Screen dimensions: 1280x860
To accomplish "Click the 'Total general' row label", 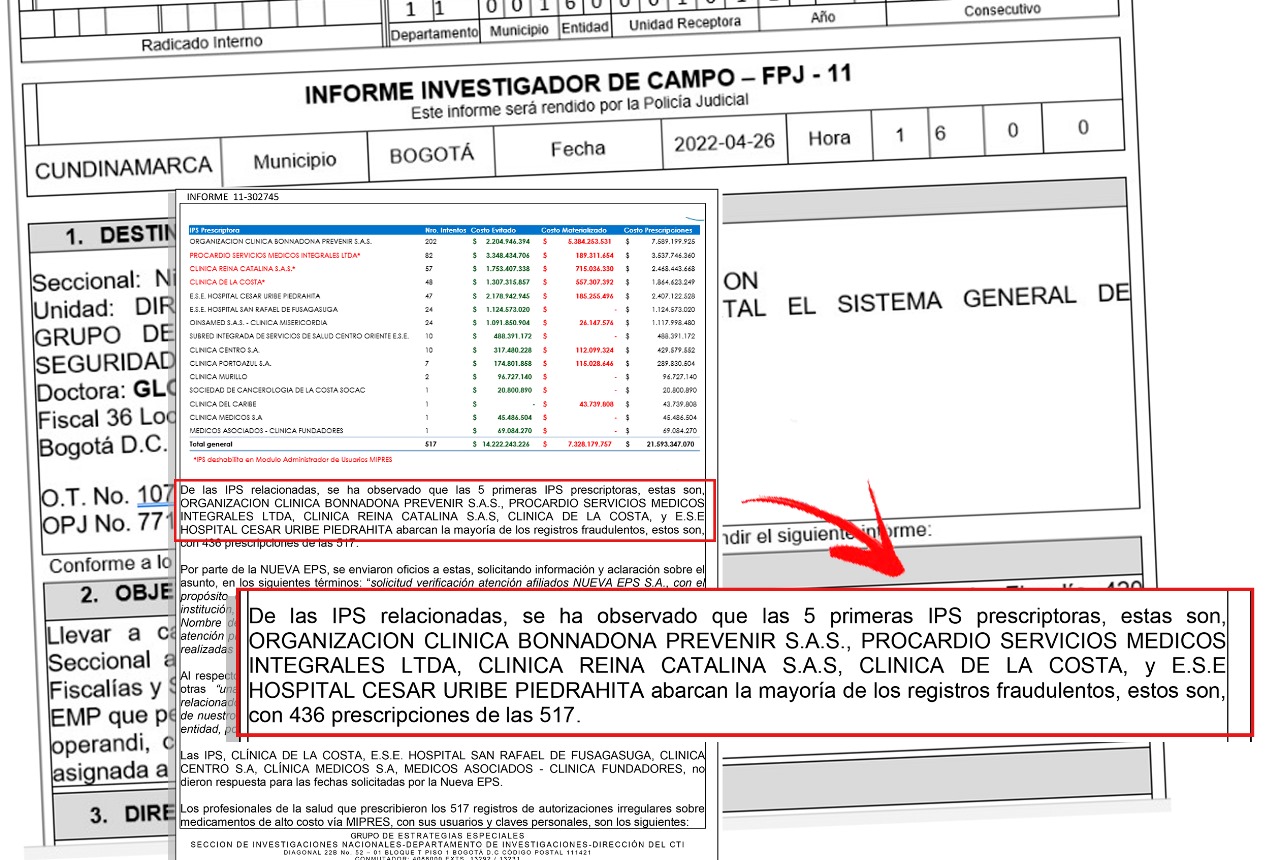I will (208, 444).
